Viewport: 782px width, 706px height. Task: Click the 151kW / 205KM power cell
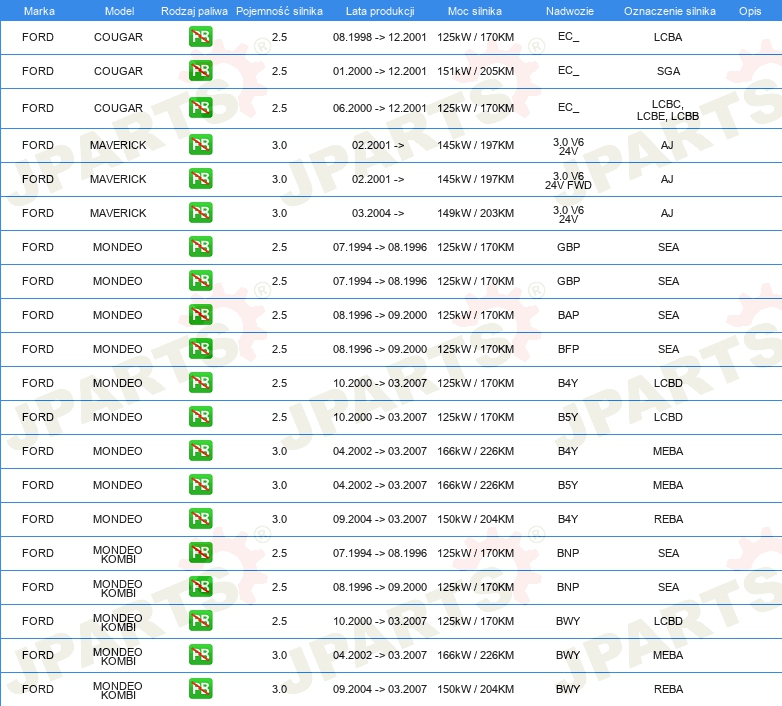pyautogui.click(x=475, y=71)
